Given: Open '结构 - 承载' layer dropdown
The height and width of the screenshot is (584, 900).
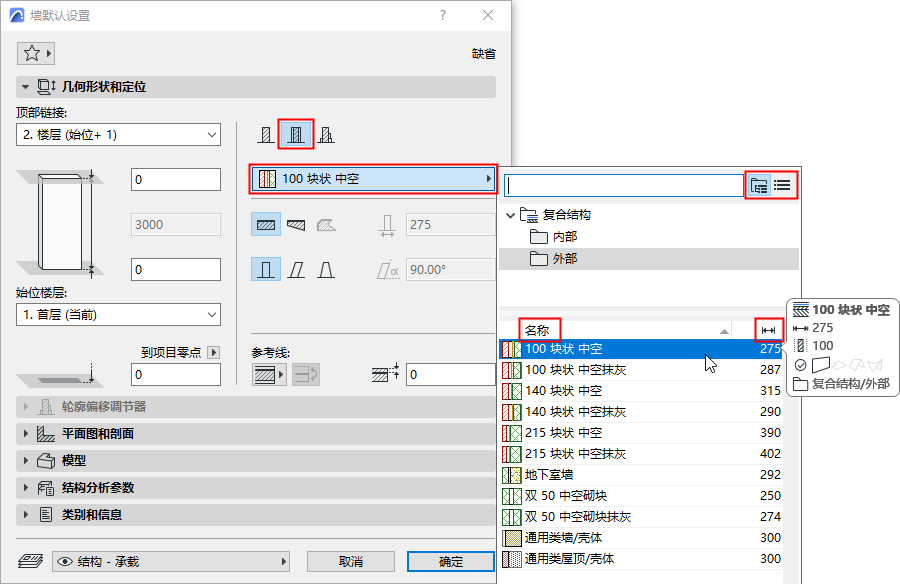Looking at the screenshot, I should 170,562.
